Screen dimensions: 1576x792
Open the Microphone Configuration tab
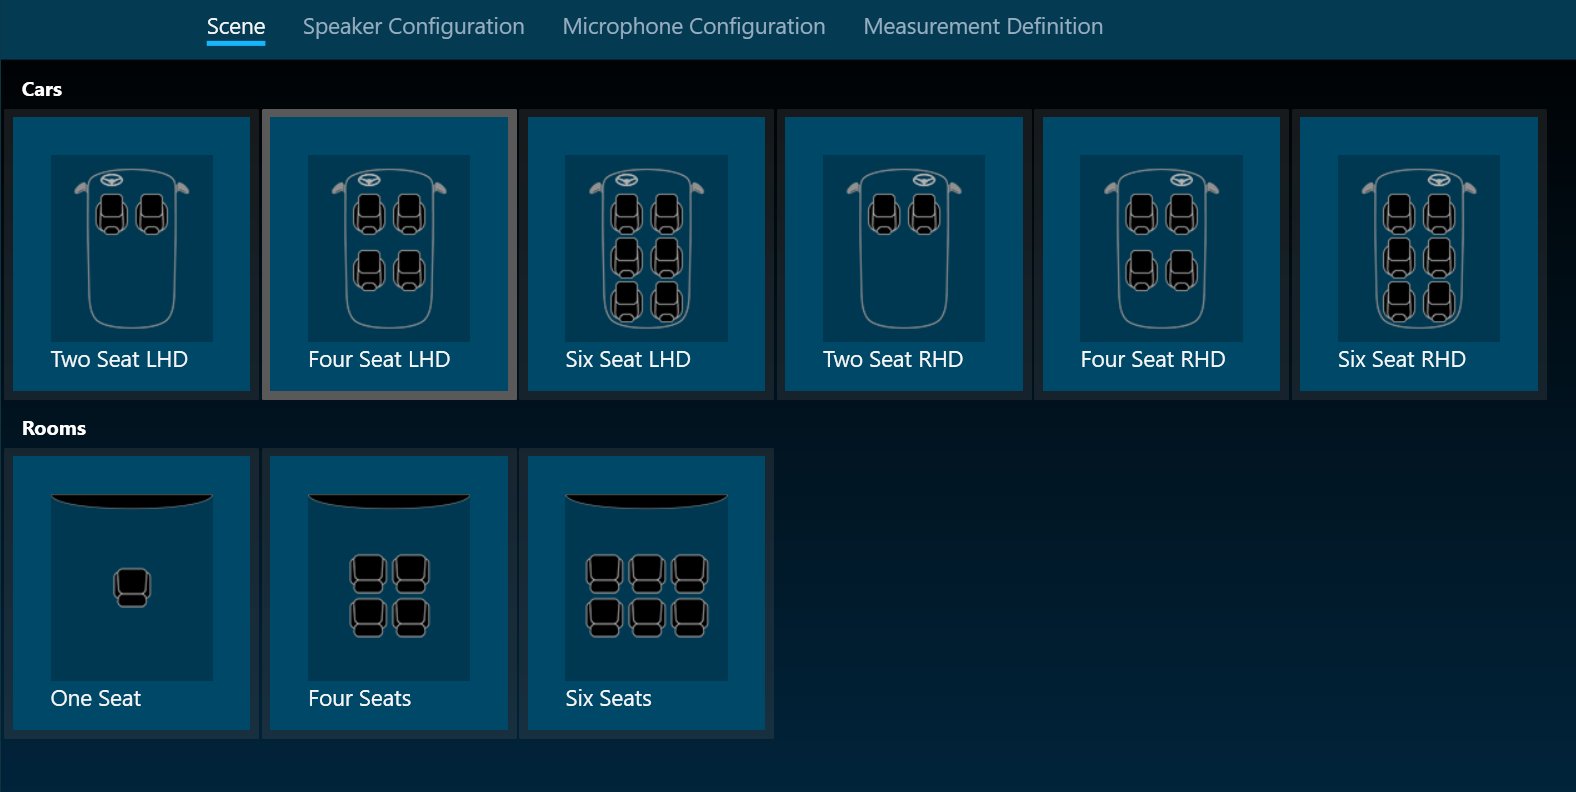coord(694,27)
